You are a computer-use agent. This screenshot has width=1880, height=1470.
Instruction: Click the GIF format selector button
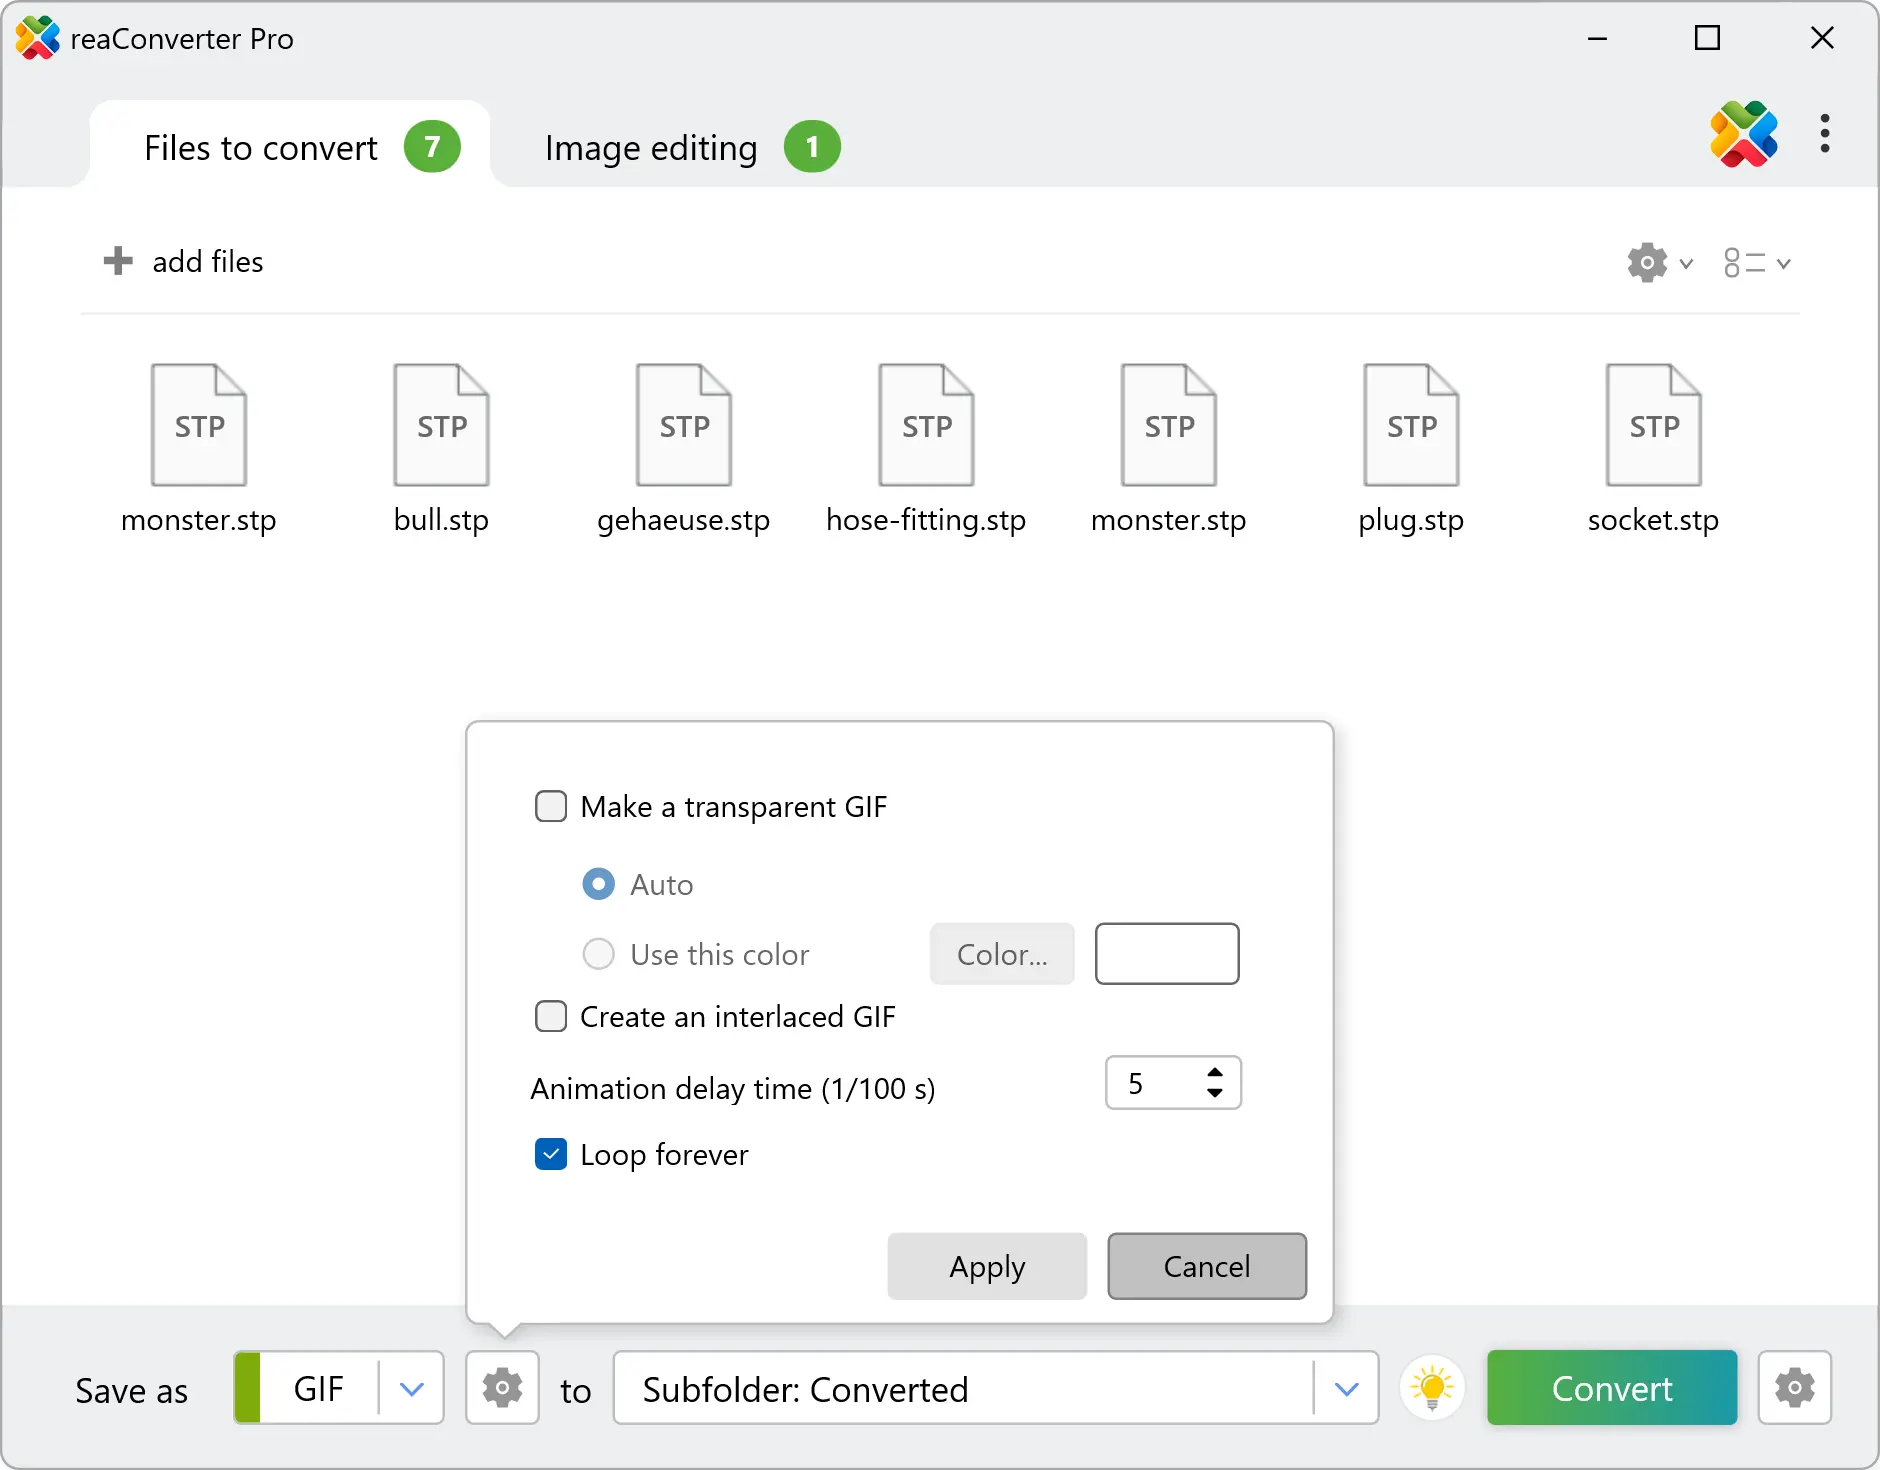[339, 1388]
